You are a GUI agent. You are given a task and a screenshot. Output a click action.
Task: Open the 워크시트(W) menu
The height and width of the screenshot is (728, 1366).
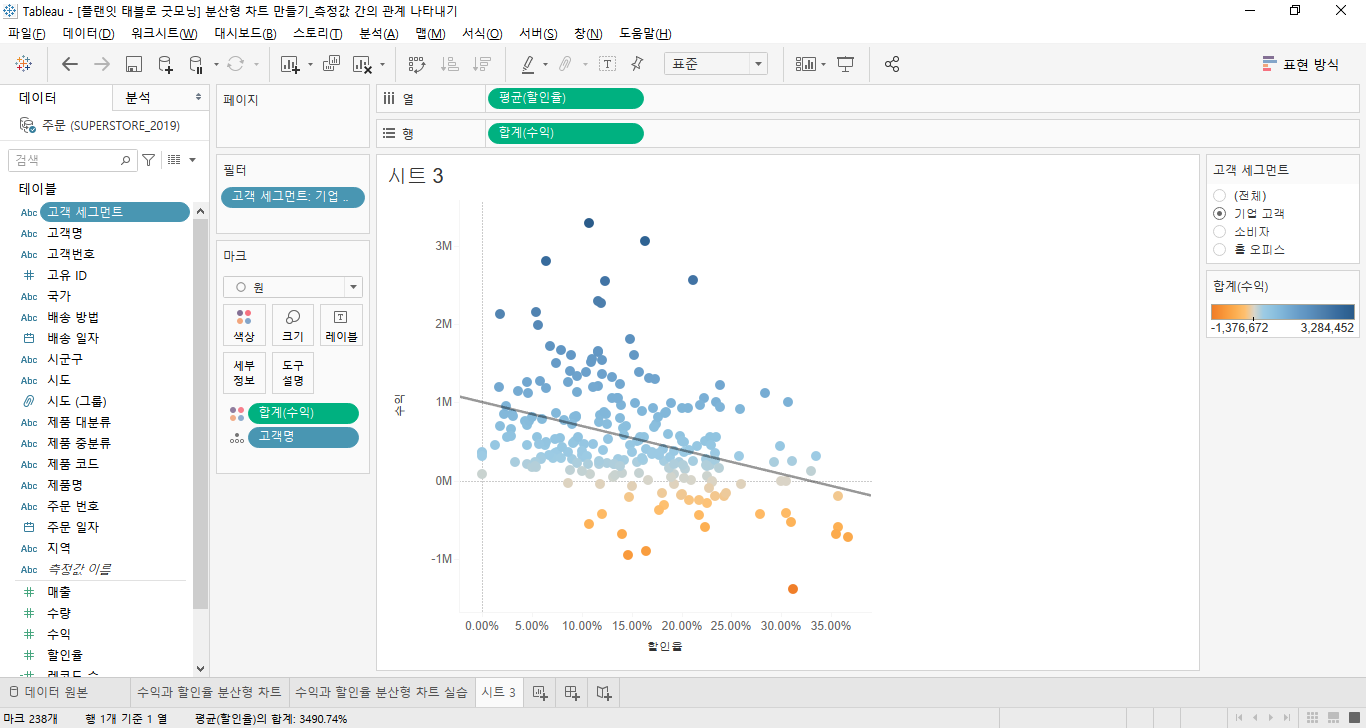164,33
